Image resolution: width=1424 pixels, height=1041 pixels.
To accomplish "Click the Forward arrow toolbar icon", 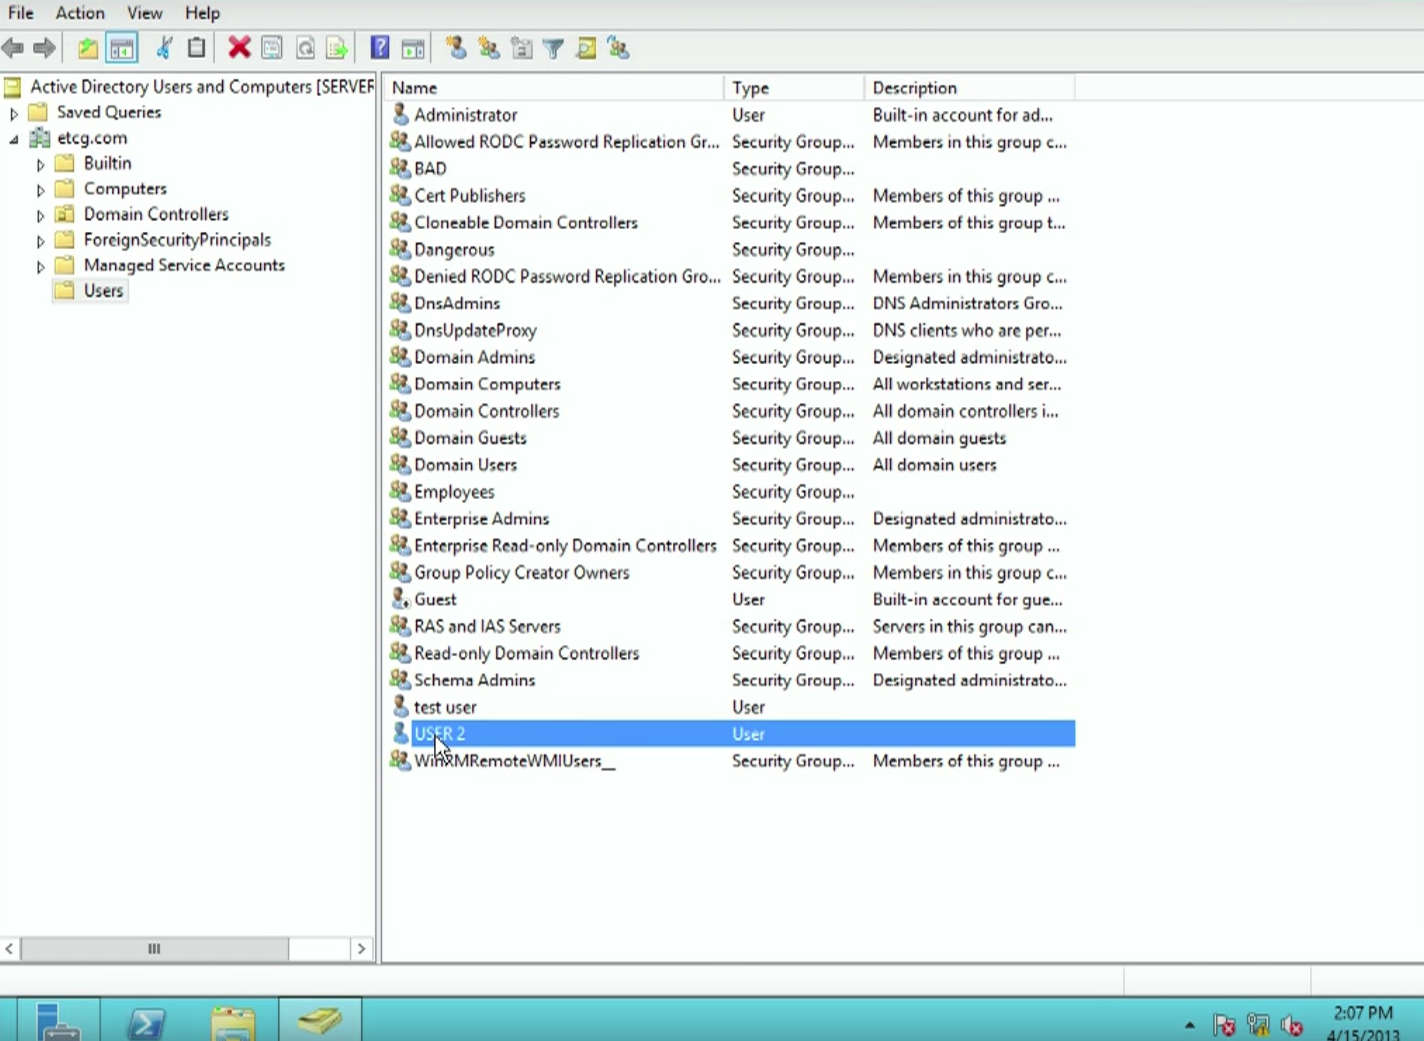I will pos(44,48).
